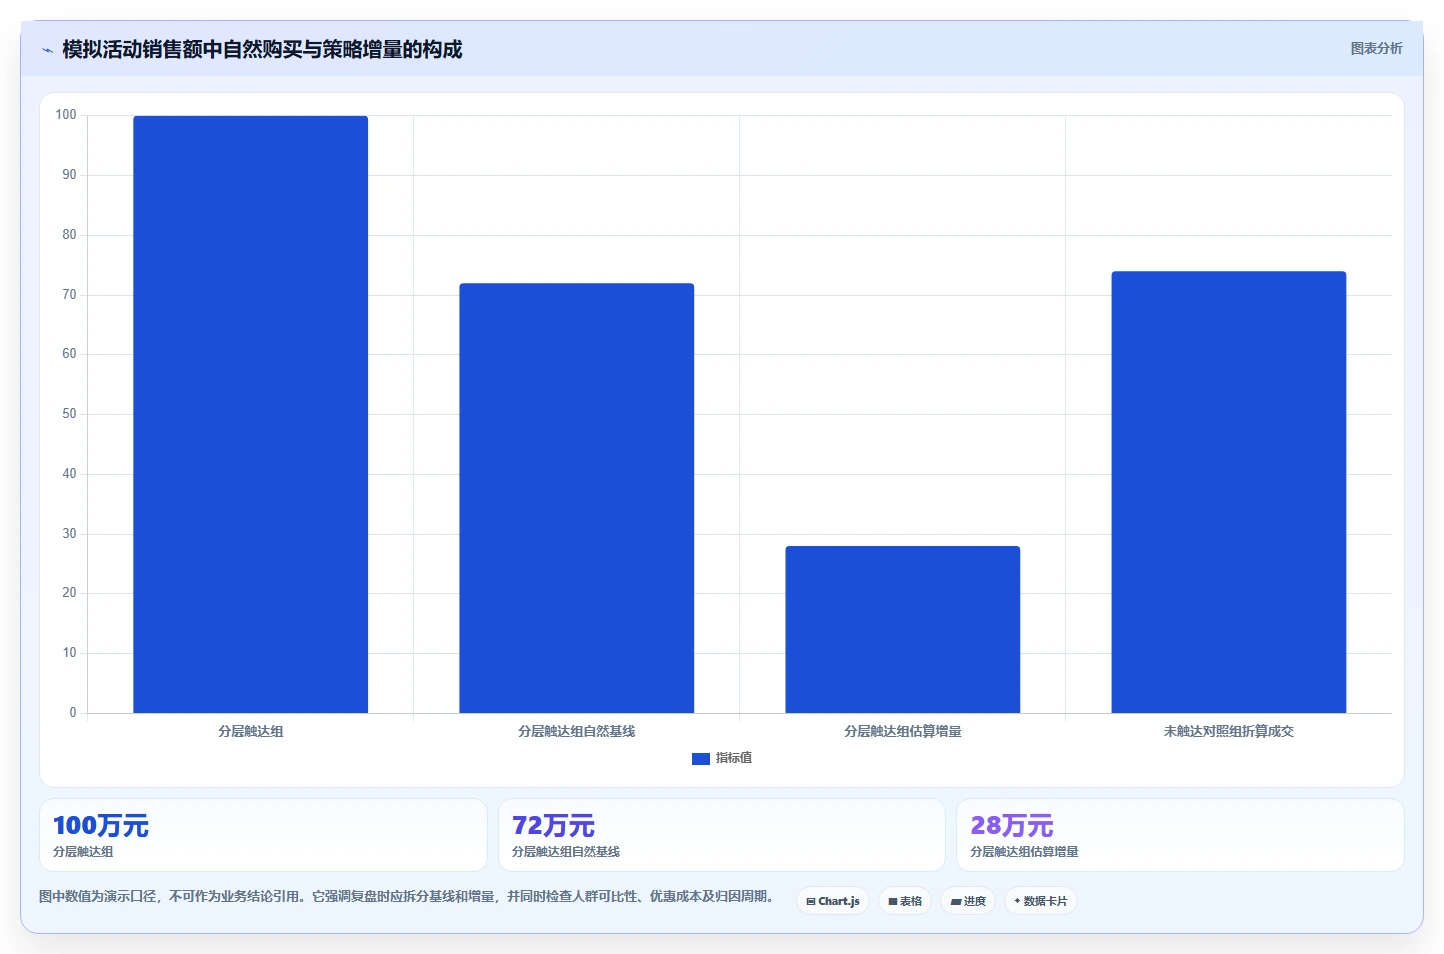Click the sparkle icon in 数据卡片 chip
The height and width of the screenshot is (954, 1444).
click(x=1018, y=901)
